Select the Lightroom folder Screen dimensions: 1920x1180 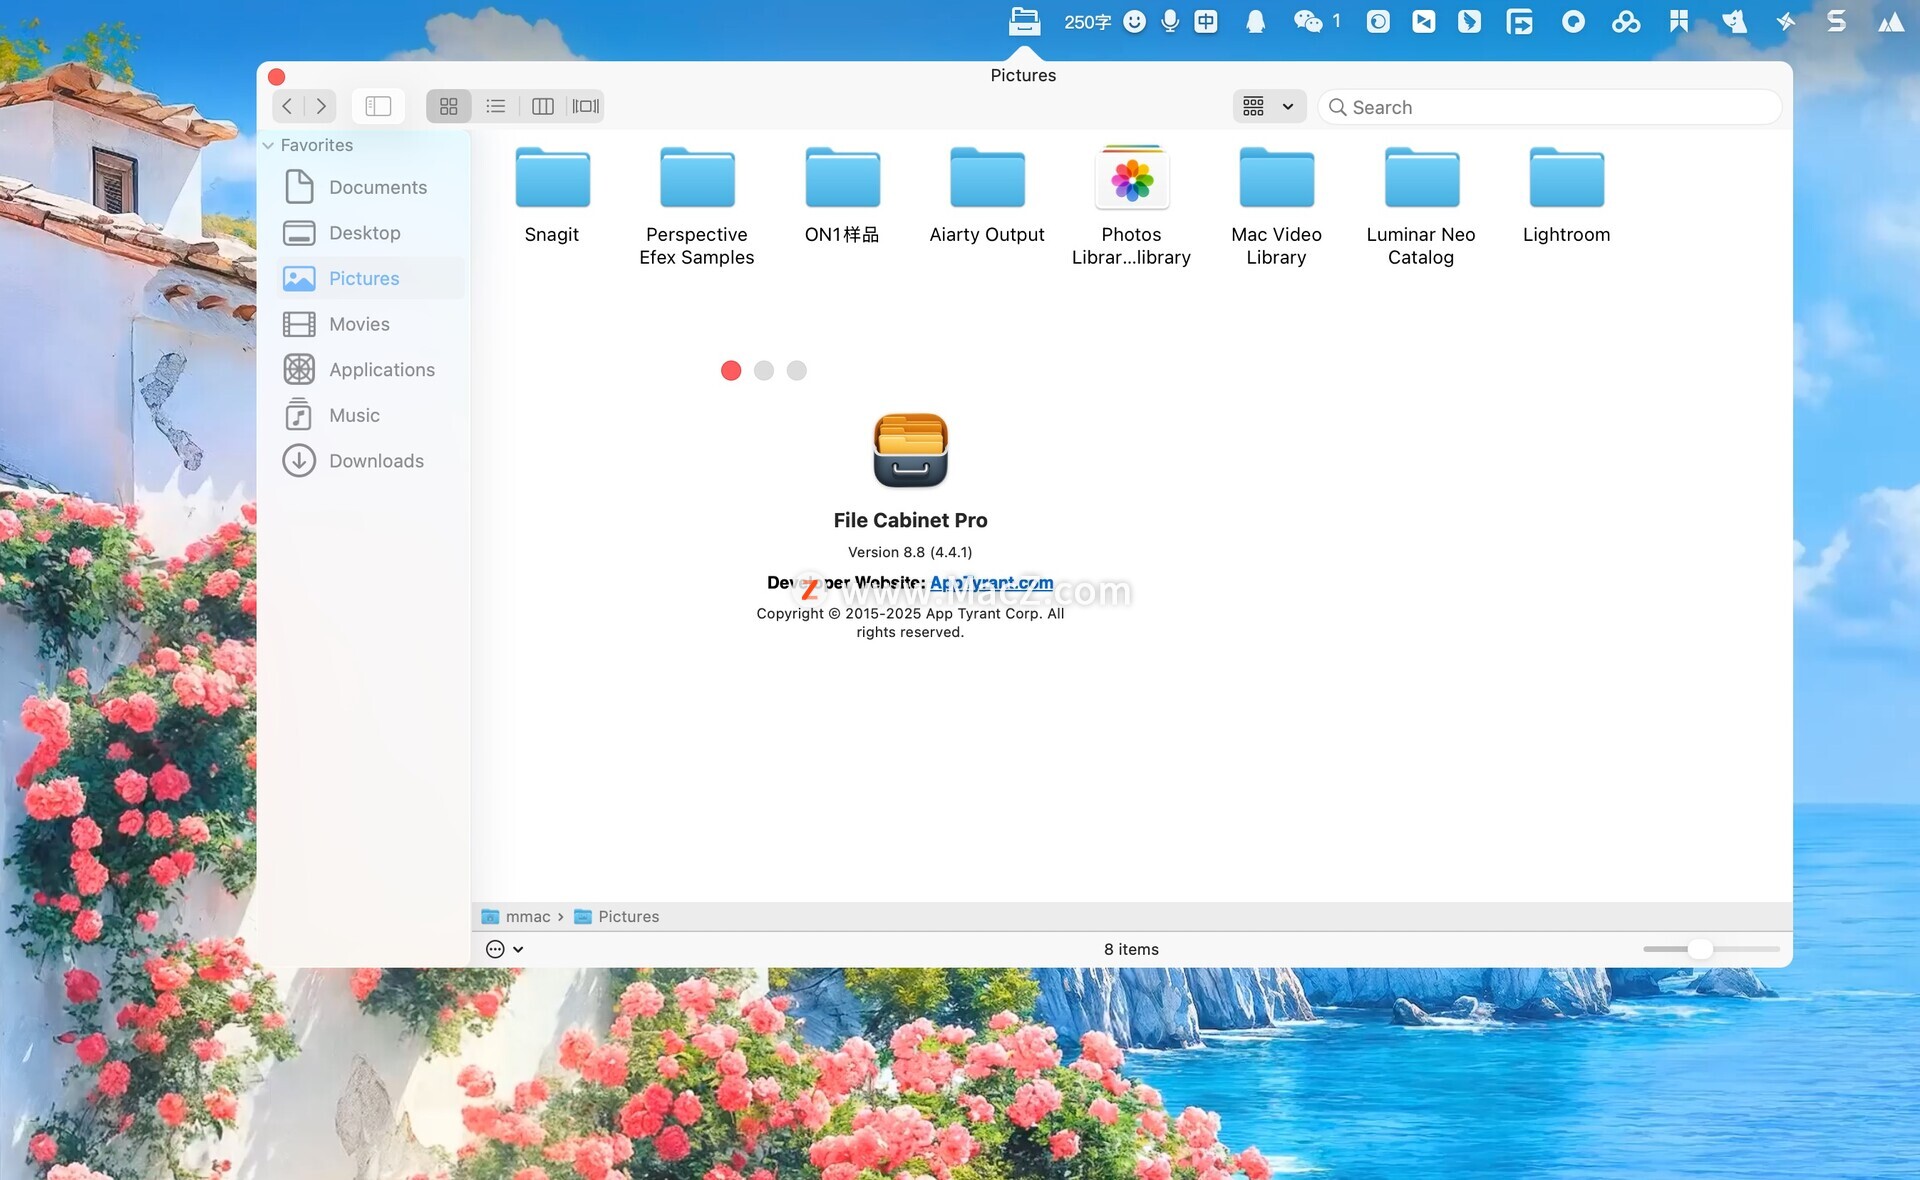[1566, 181]
